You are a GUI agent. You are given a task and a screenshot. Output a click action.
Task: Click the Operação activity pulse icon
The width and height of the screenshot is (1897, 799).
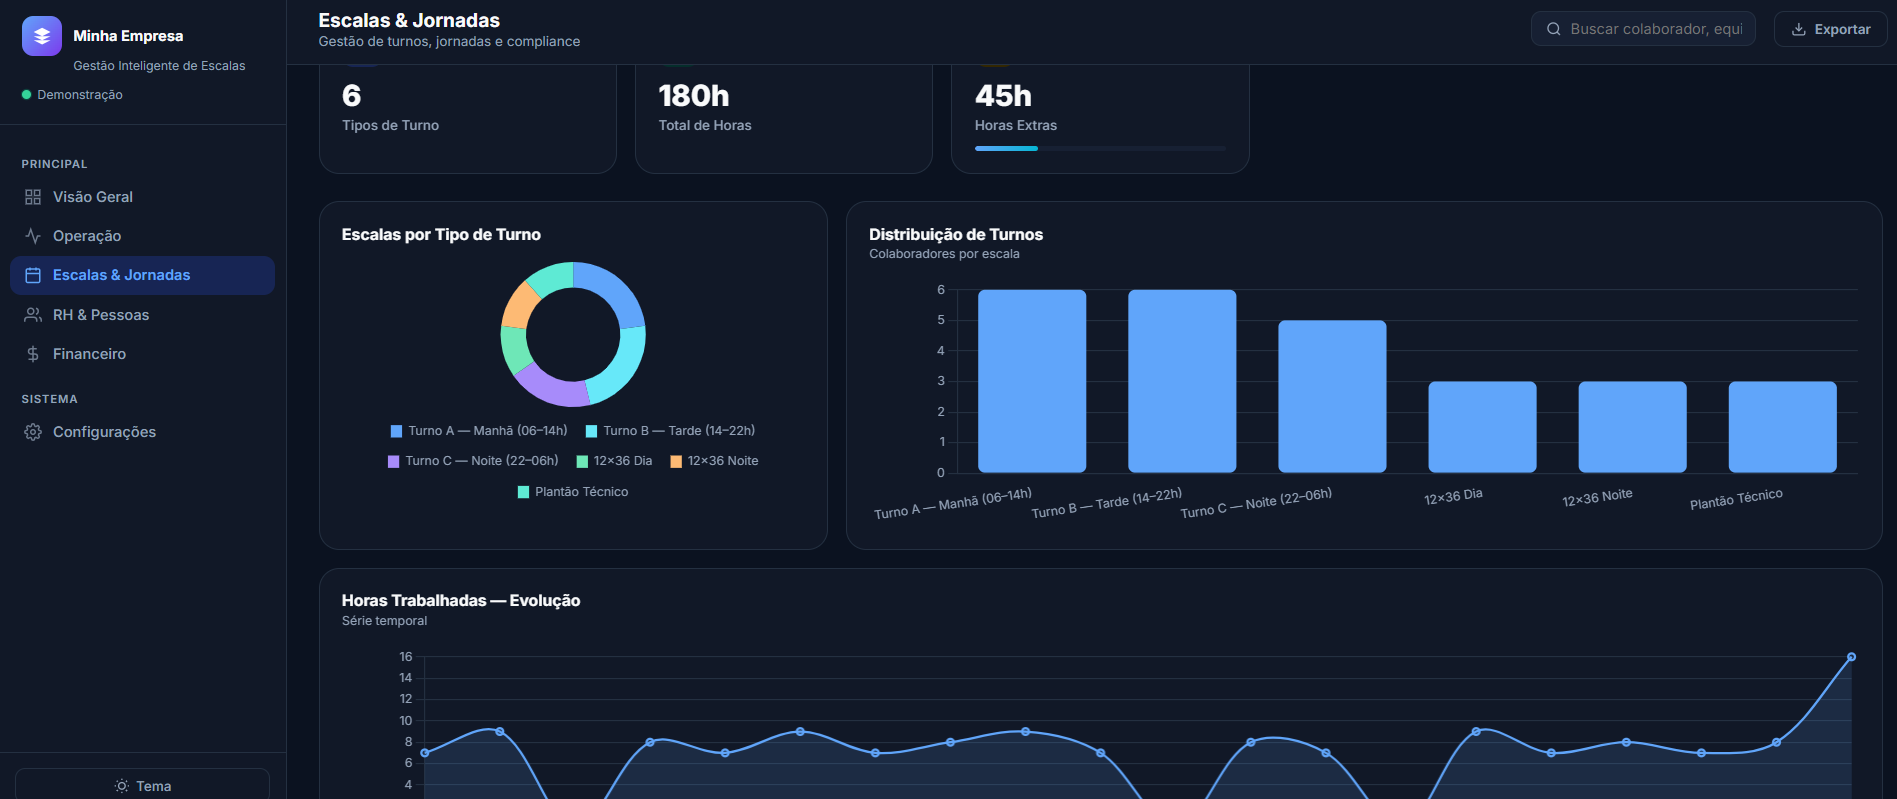33,236
